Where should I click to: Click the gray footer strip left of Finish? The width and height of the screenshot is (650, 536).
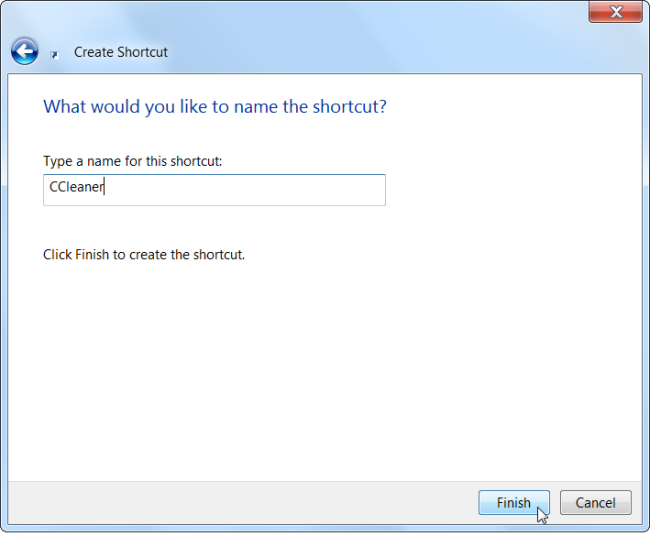(x=240, y=503)
